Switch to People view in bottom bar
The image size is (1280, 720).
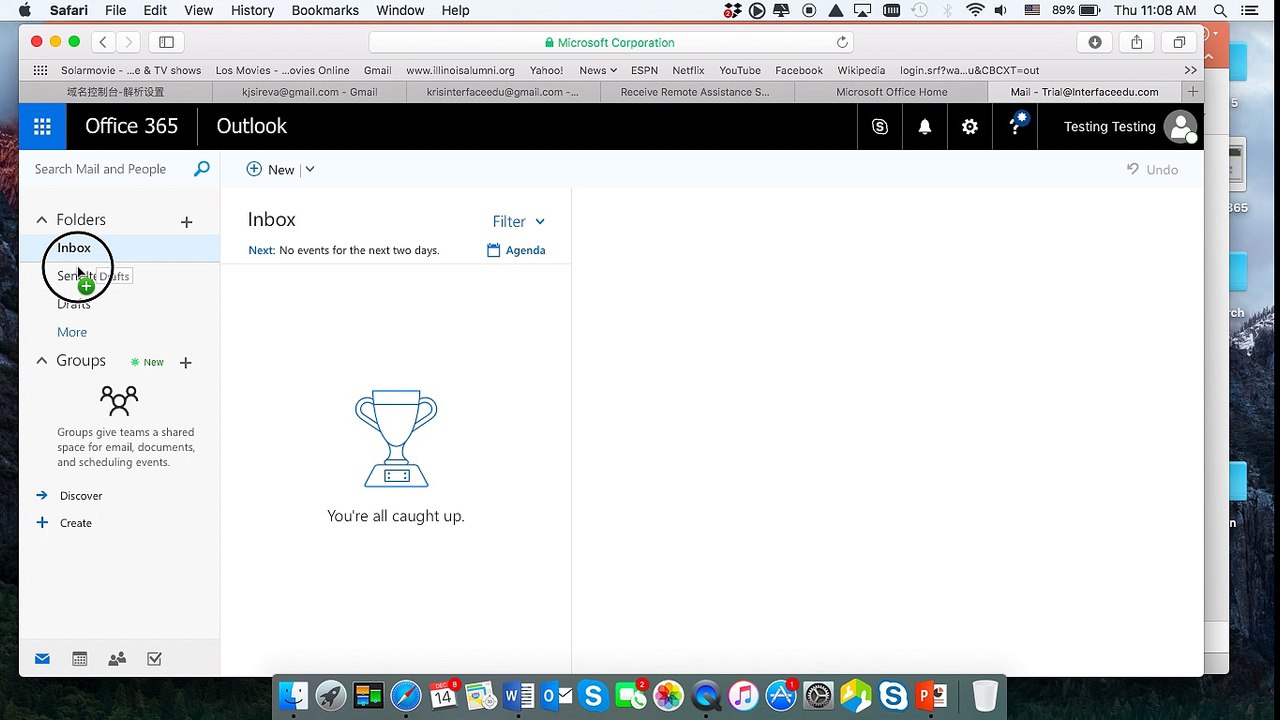[117, 659]
